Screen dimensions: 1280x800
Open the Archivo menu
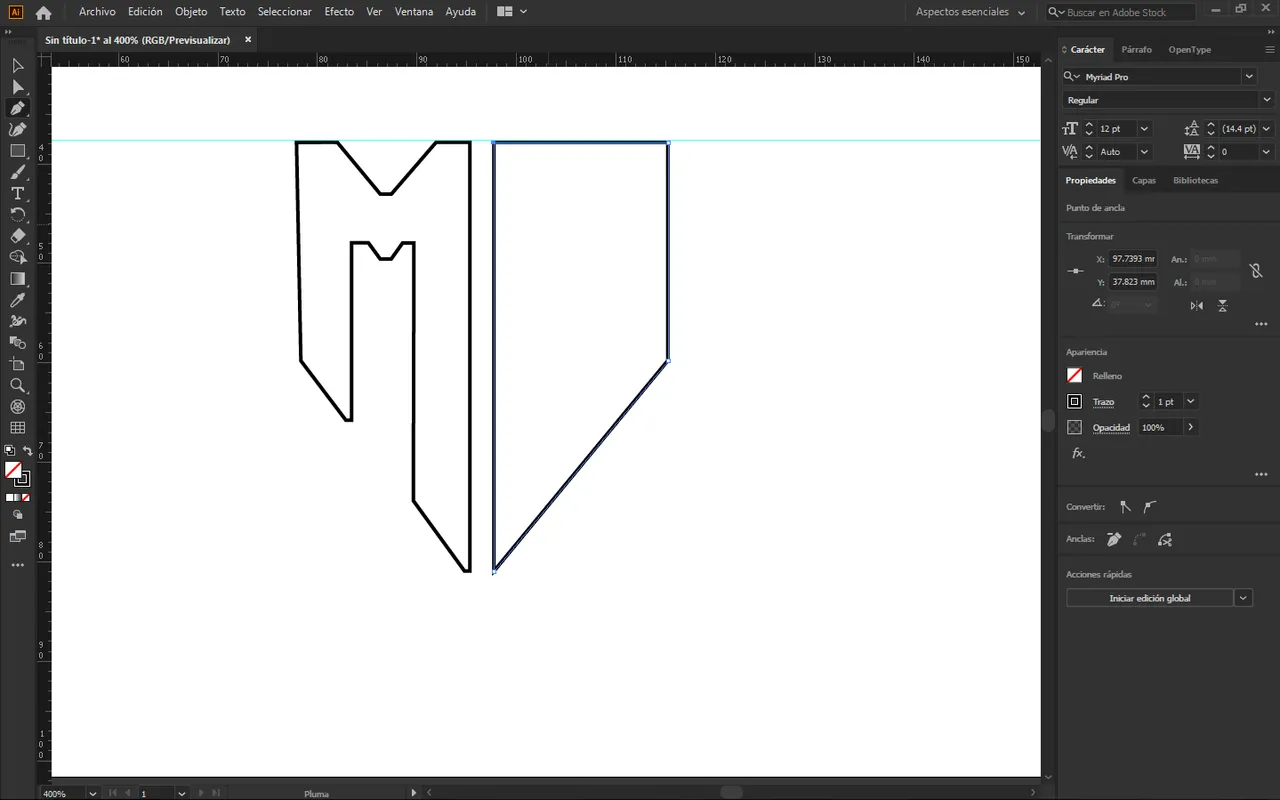click(97, 12)
